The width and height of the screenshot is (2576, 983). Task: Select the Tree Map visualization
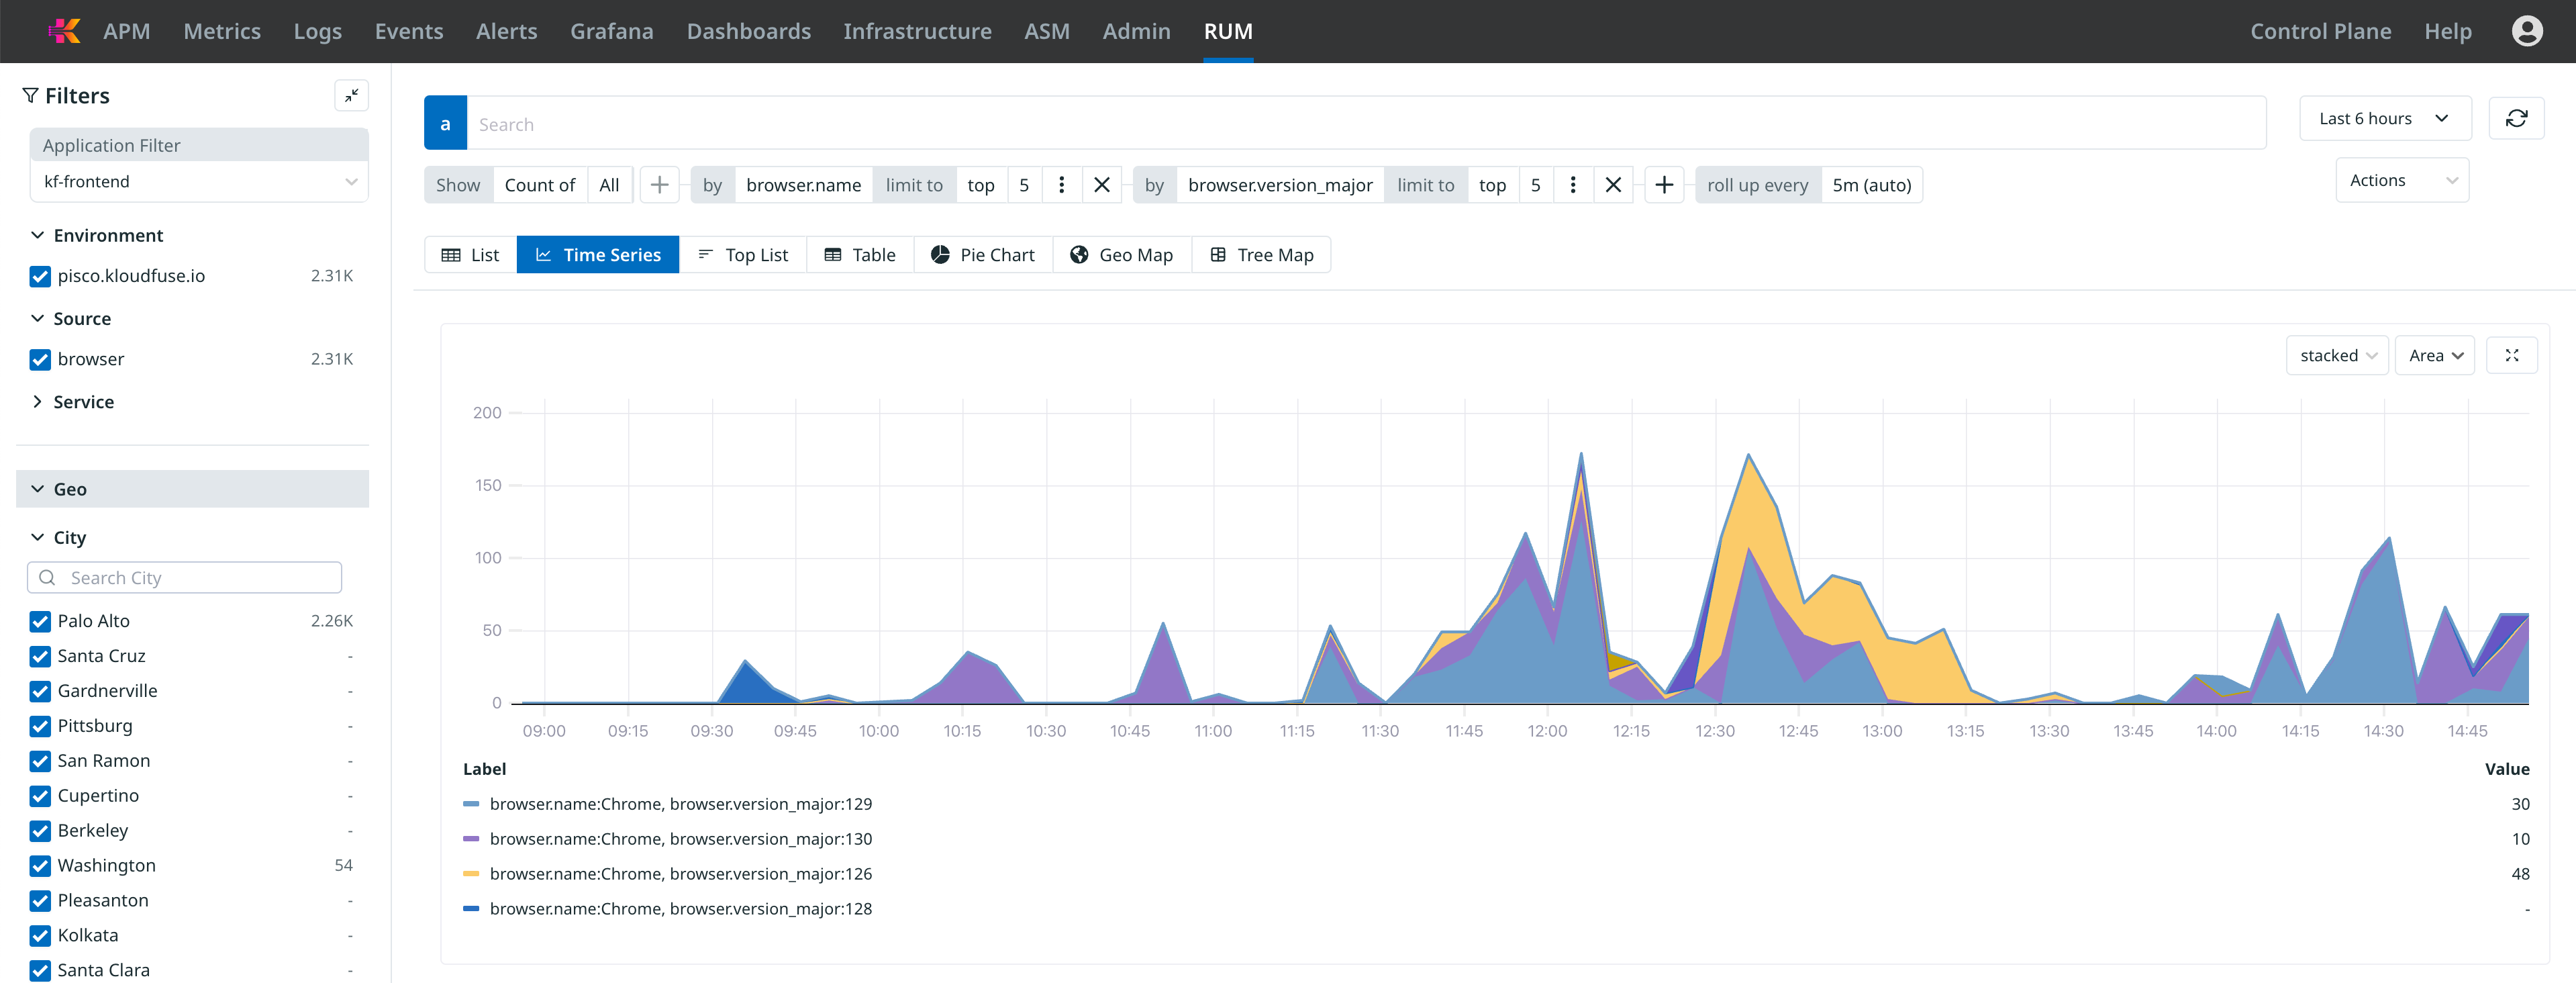pyautogui.click(x=1261, y=254)
